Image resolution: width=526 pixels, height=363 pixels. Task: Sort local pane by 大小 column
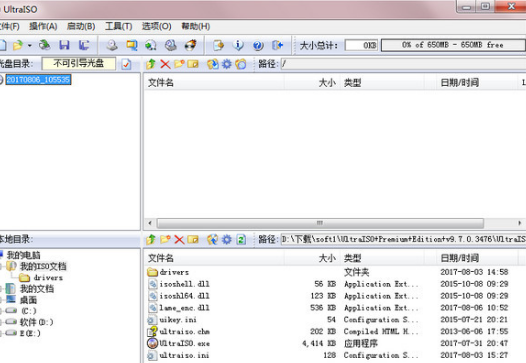(x=312, y=258)
